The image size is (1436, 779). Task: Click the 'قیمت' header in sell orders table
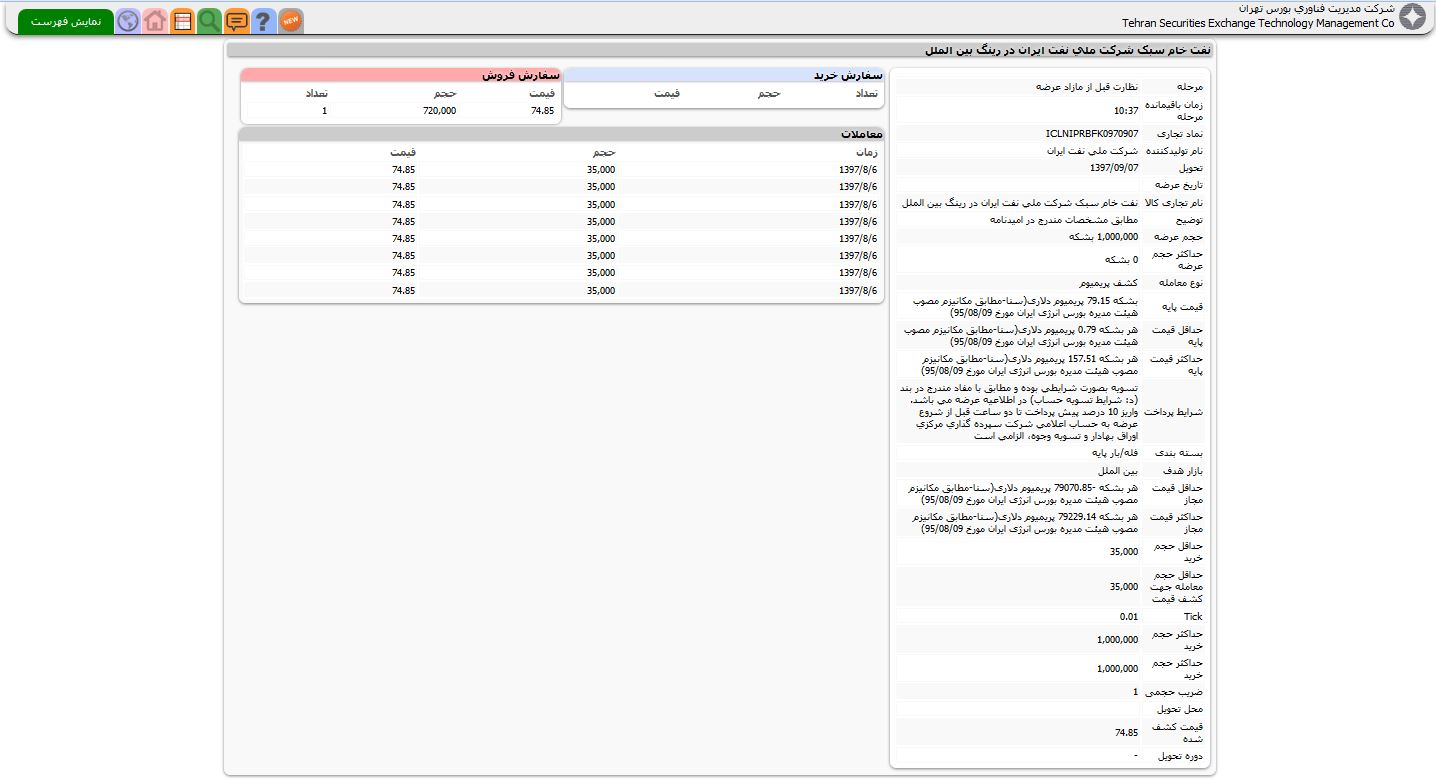click(x=542, y=93)
